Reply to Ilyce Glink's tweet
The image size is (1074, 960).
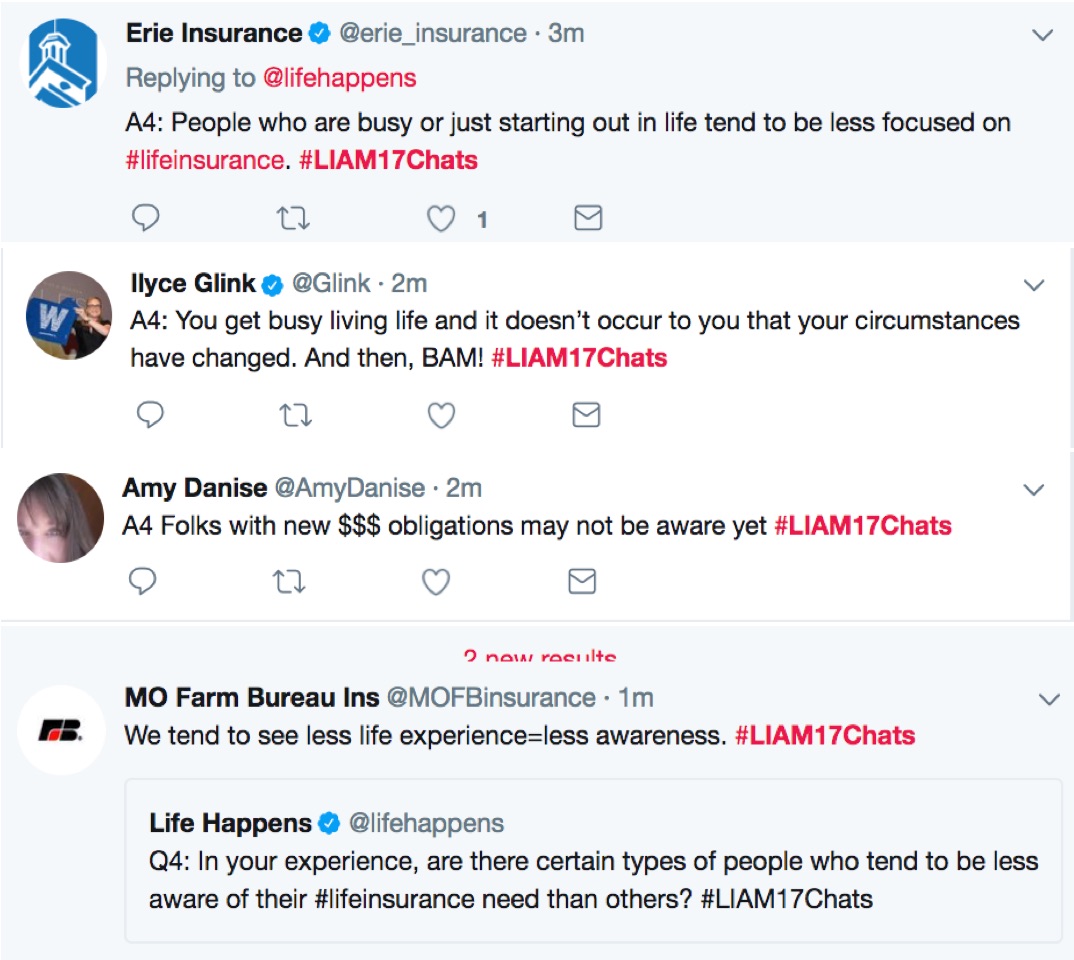click(148, 415)
